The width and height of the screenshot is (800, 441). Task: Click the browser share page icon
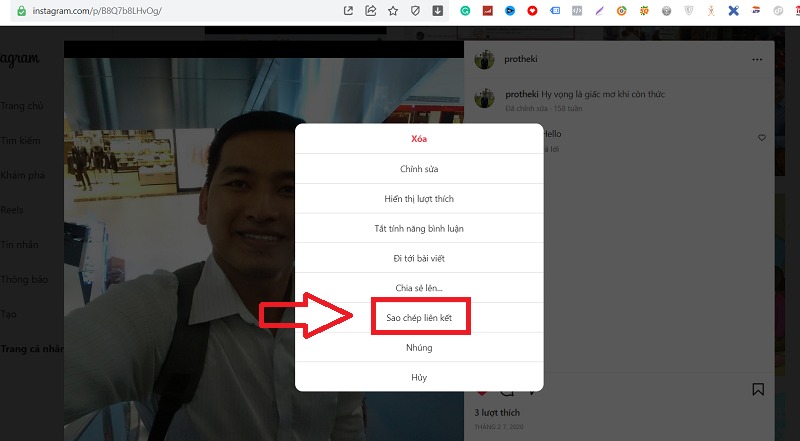pyautogui.click(x=371, y=11)
